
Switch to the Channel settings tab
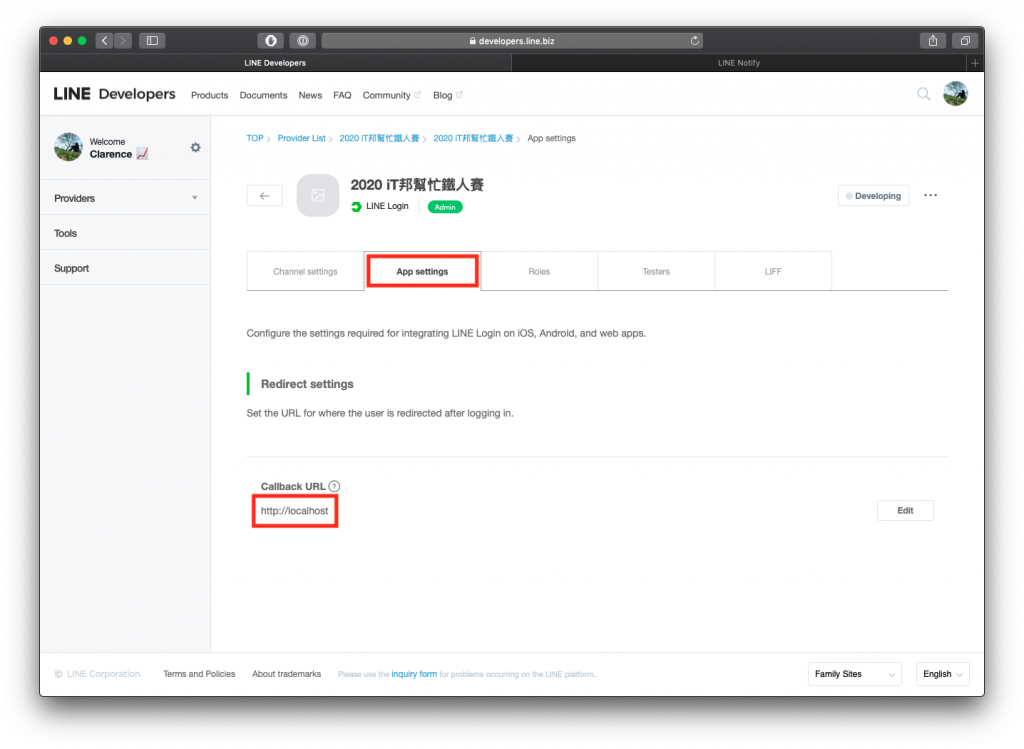click(305, 272)
